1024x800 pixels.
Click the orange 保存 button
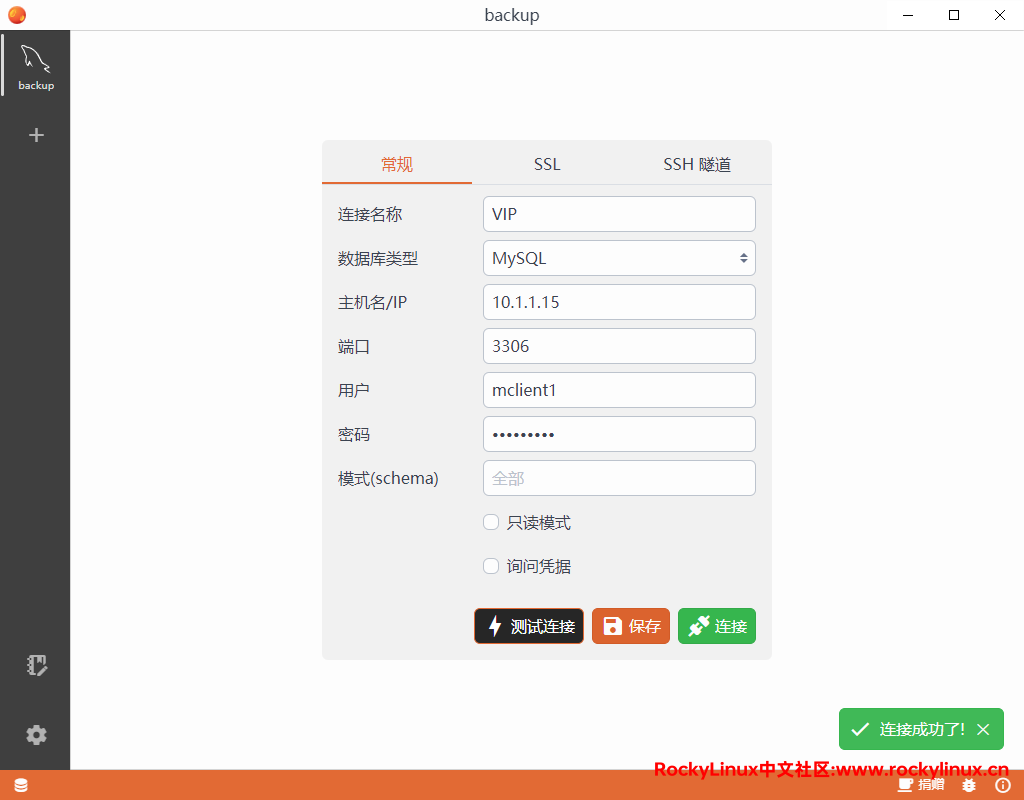[x=631, y=626]
